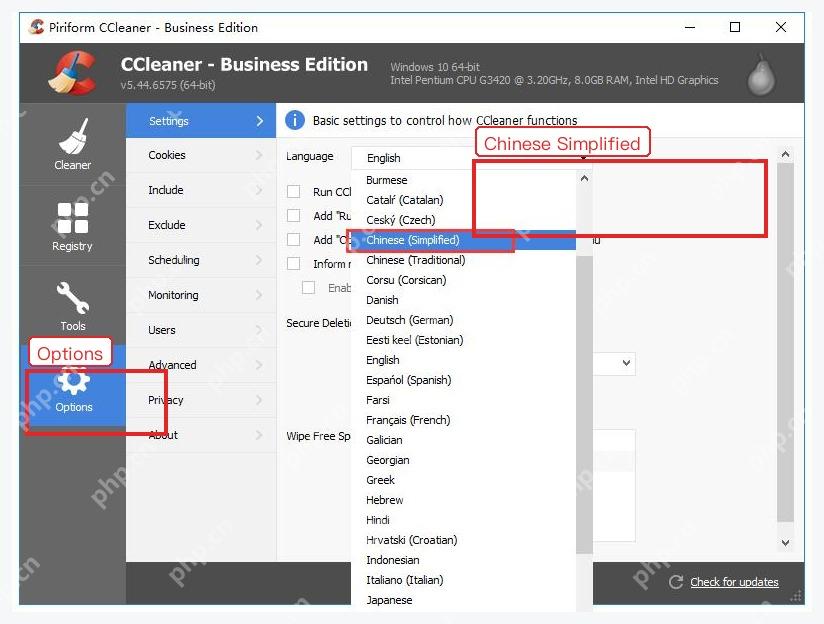Open the Monitoring options tab
The image size is (824, 624).
click(201, 295)
